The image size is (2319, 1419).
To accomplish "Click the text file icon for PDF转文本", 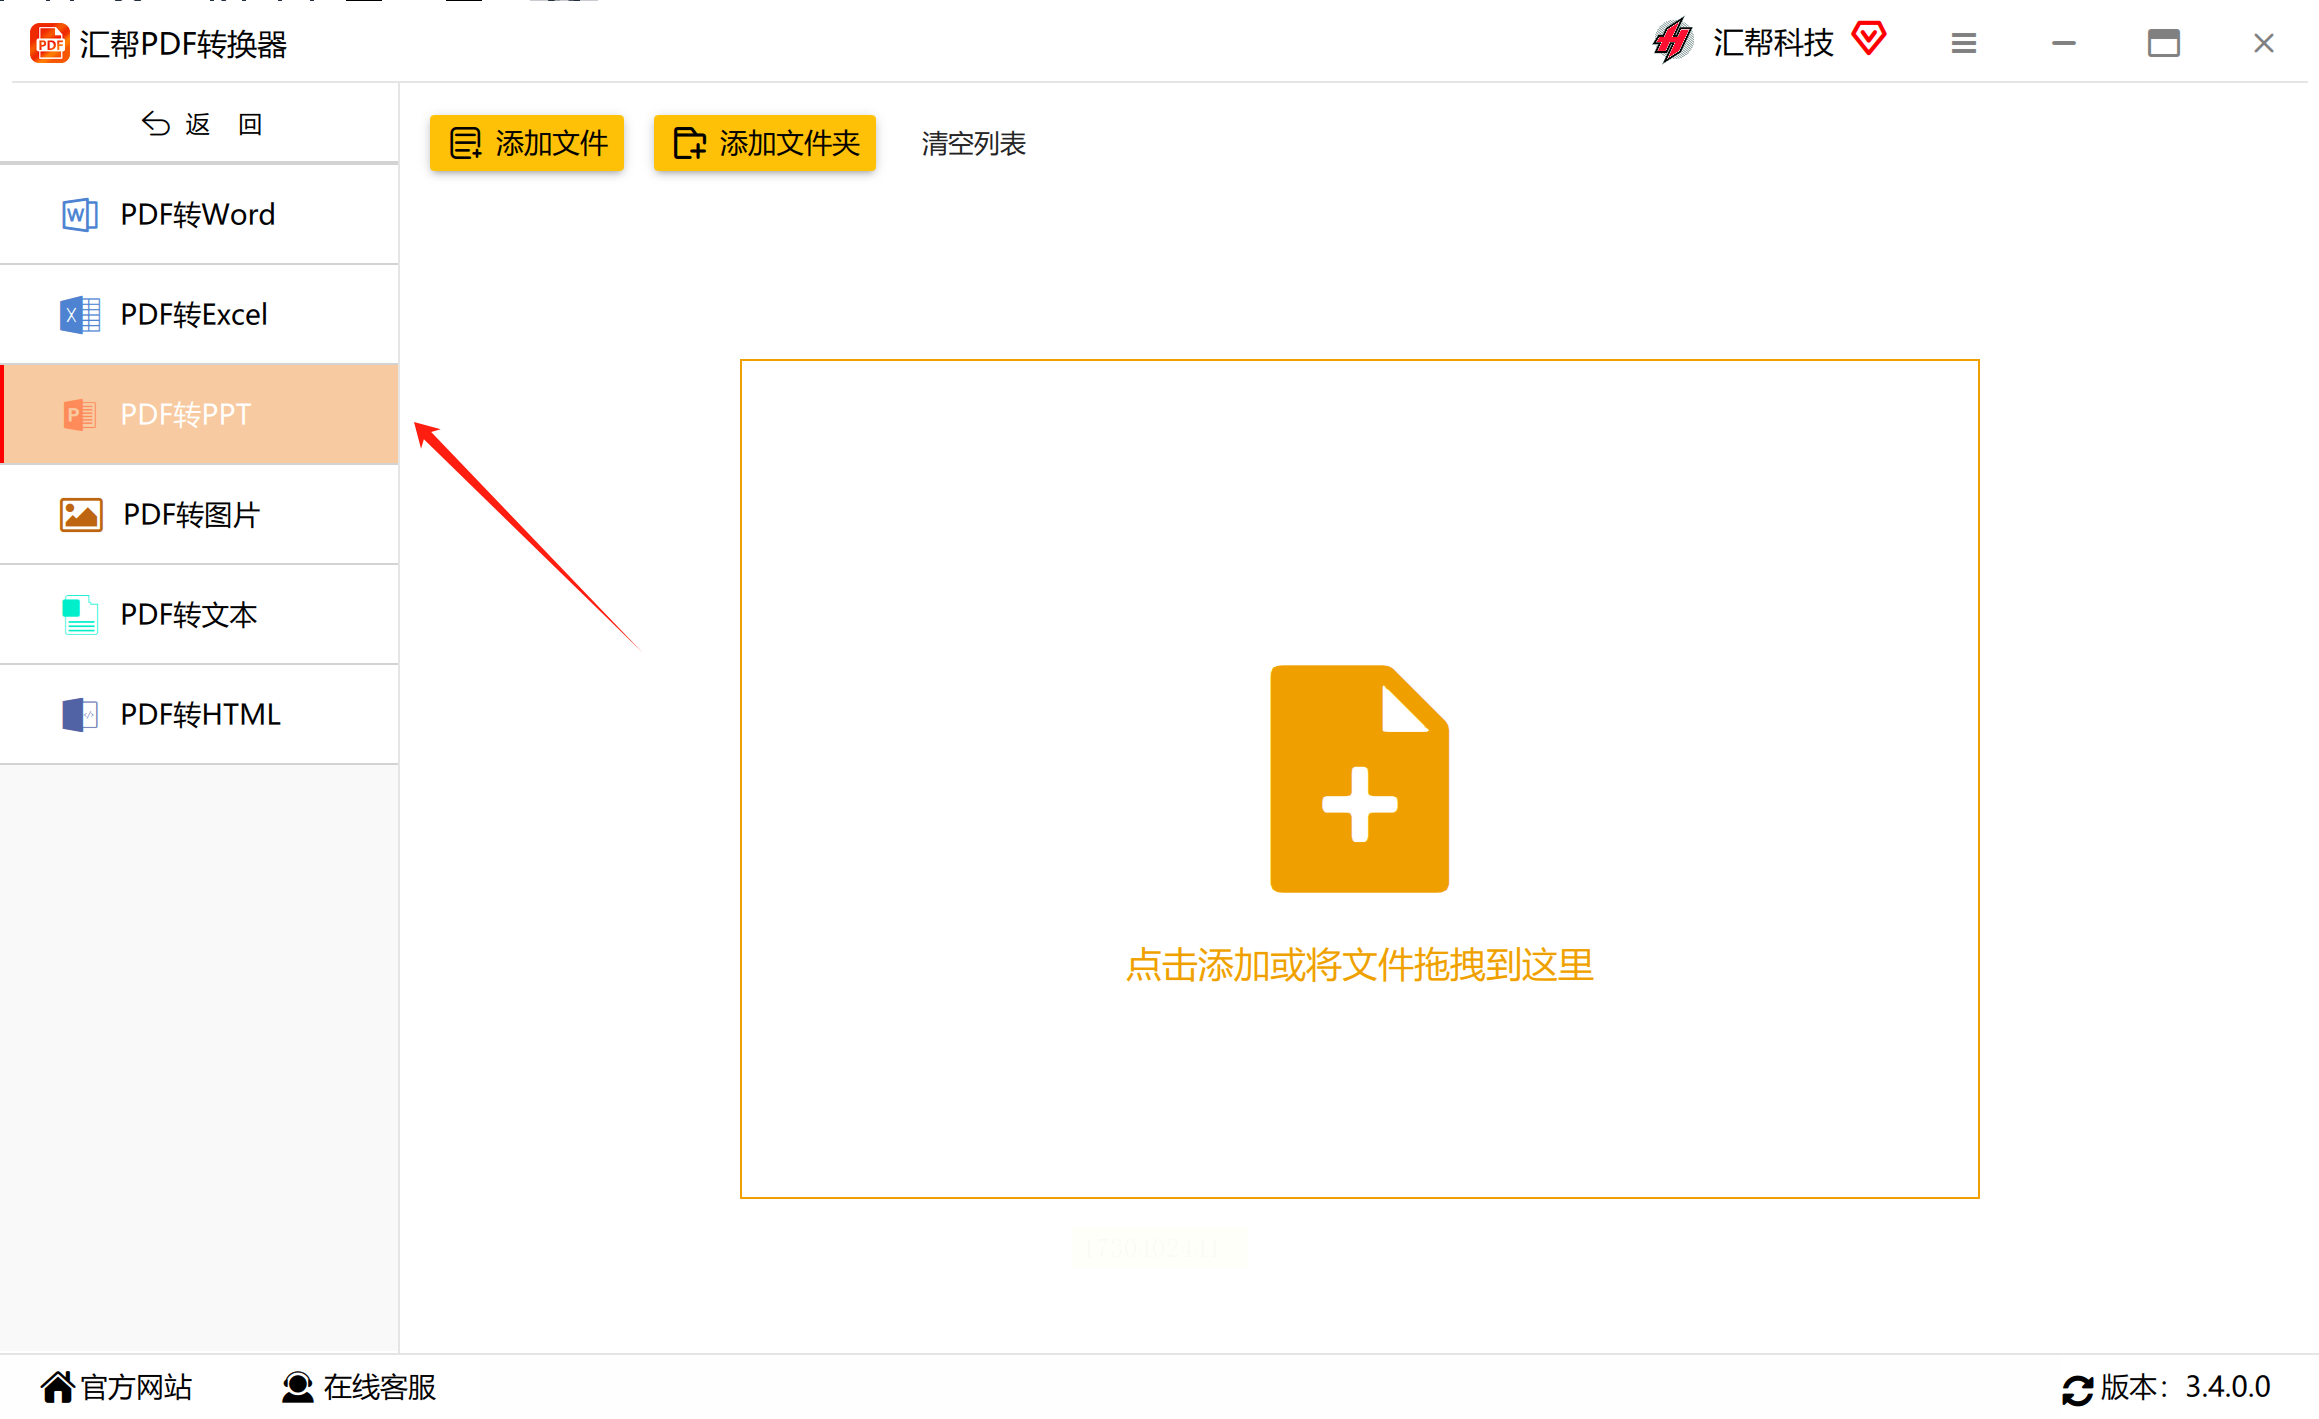I will (79, 615).
